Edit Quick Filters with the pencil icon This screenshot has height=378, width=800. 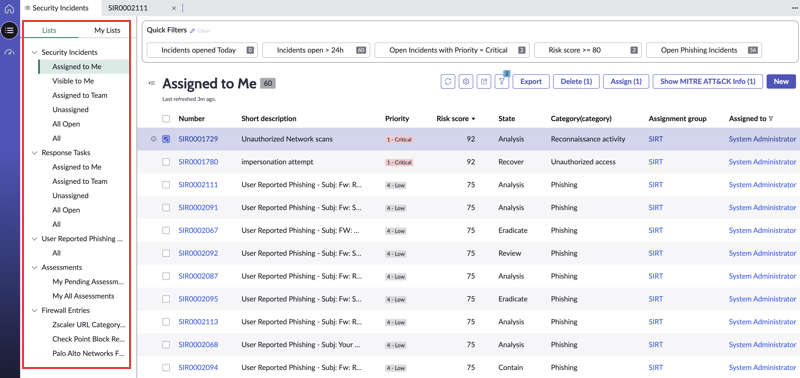(192, 31)
